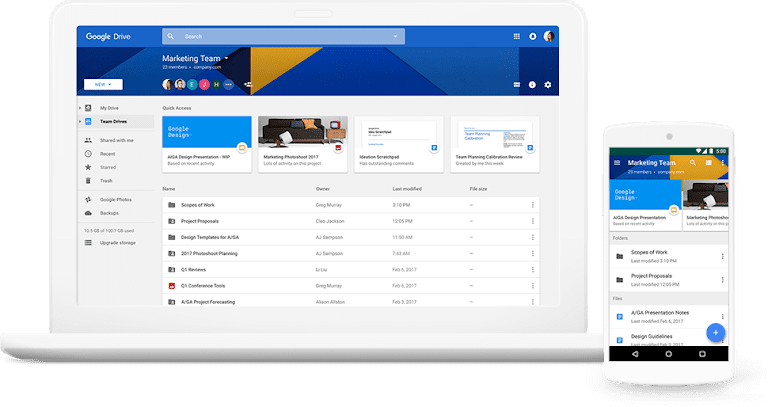Open Google Drive logo home link
The height and width of the screenshot is (407, 768).
coord(108,37)
